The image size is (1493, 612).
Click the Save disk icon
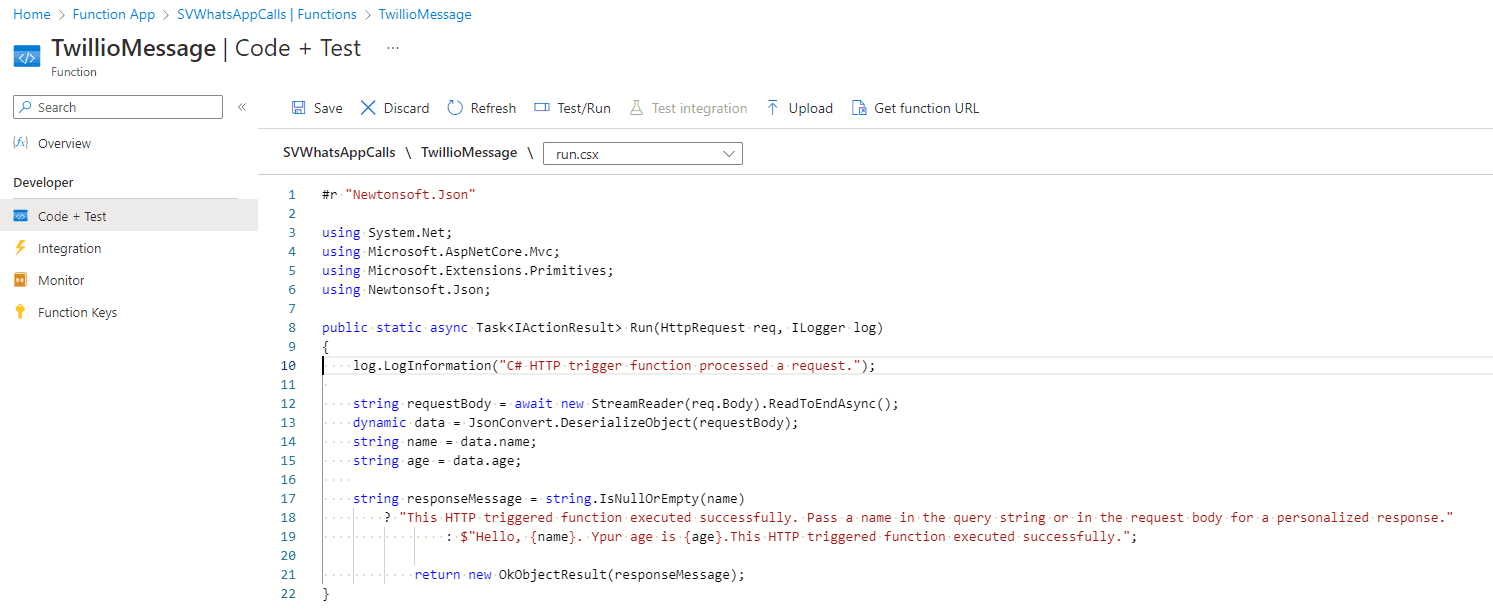tap(298, 108)
